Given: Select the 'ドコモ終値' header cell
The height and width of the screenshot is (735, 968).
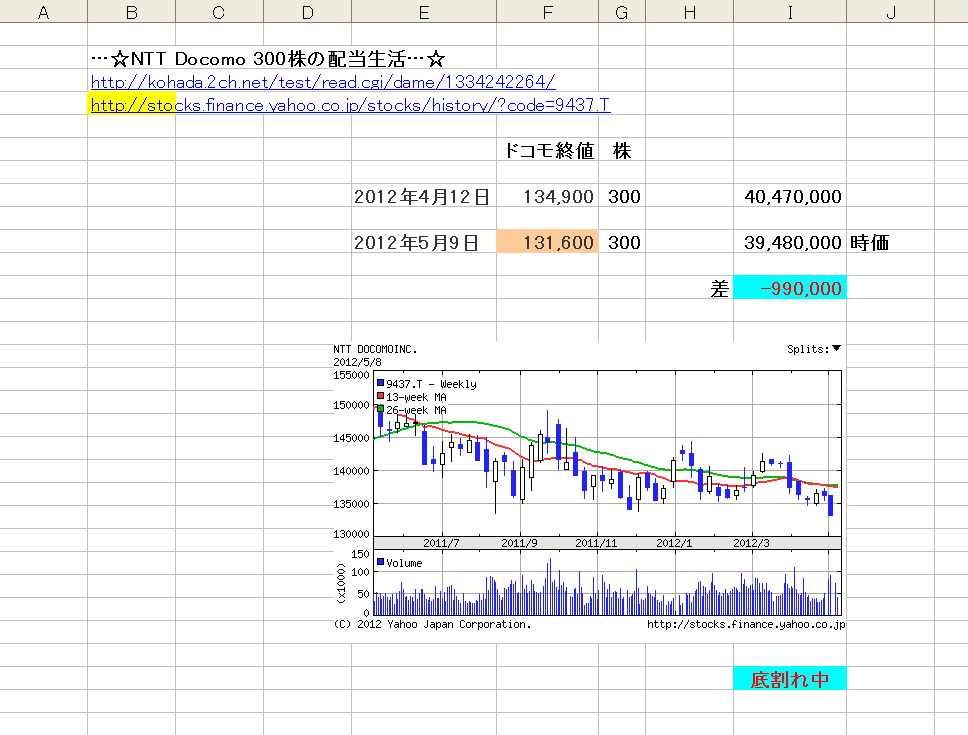Looking at the screenshot, I should pos(548,150).
